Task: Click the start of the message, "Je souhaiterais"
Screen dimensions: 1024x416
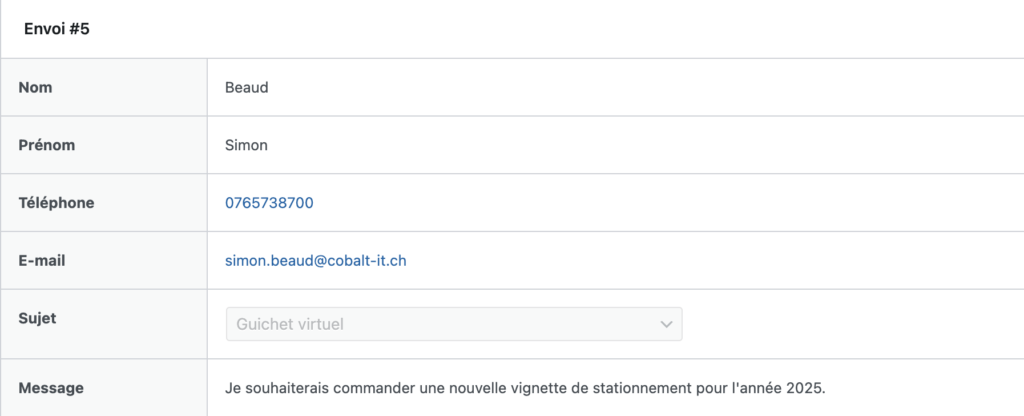Action: pos(275,388)
